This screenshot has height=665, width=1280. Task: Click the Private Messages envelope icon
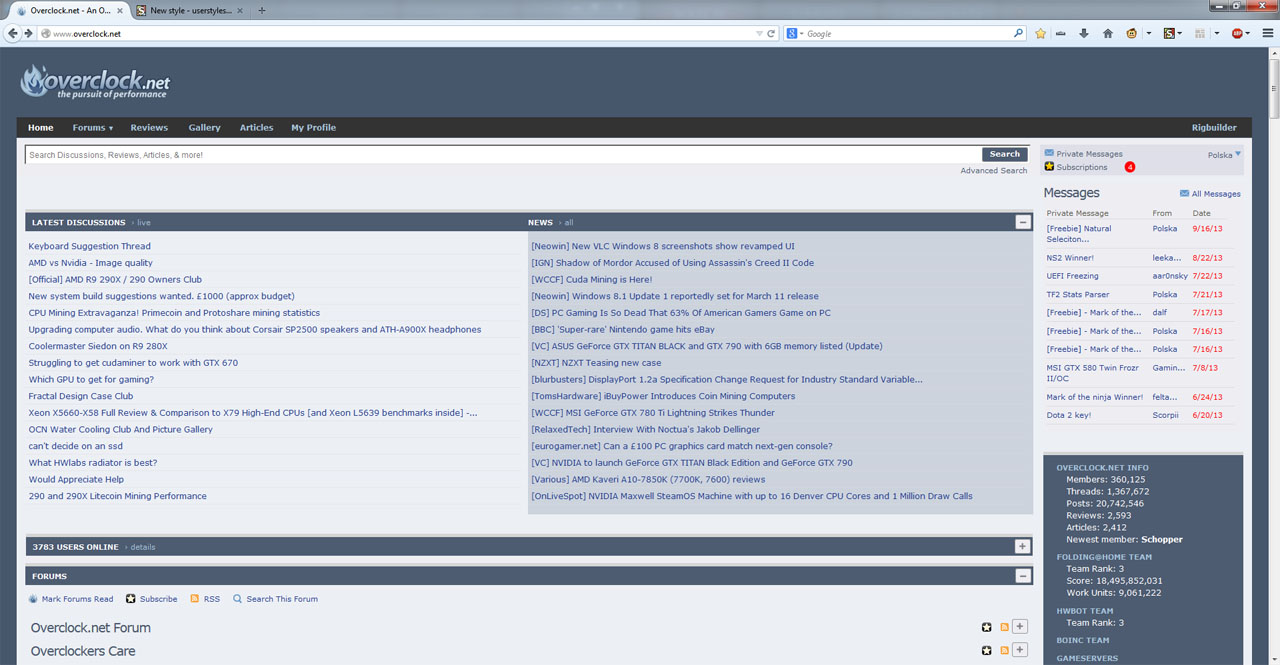click(1049, 154)
